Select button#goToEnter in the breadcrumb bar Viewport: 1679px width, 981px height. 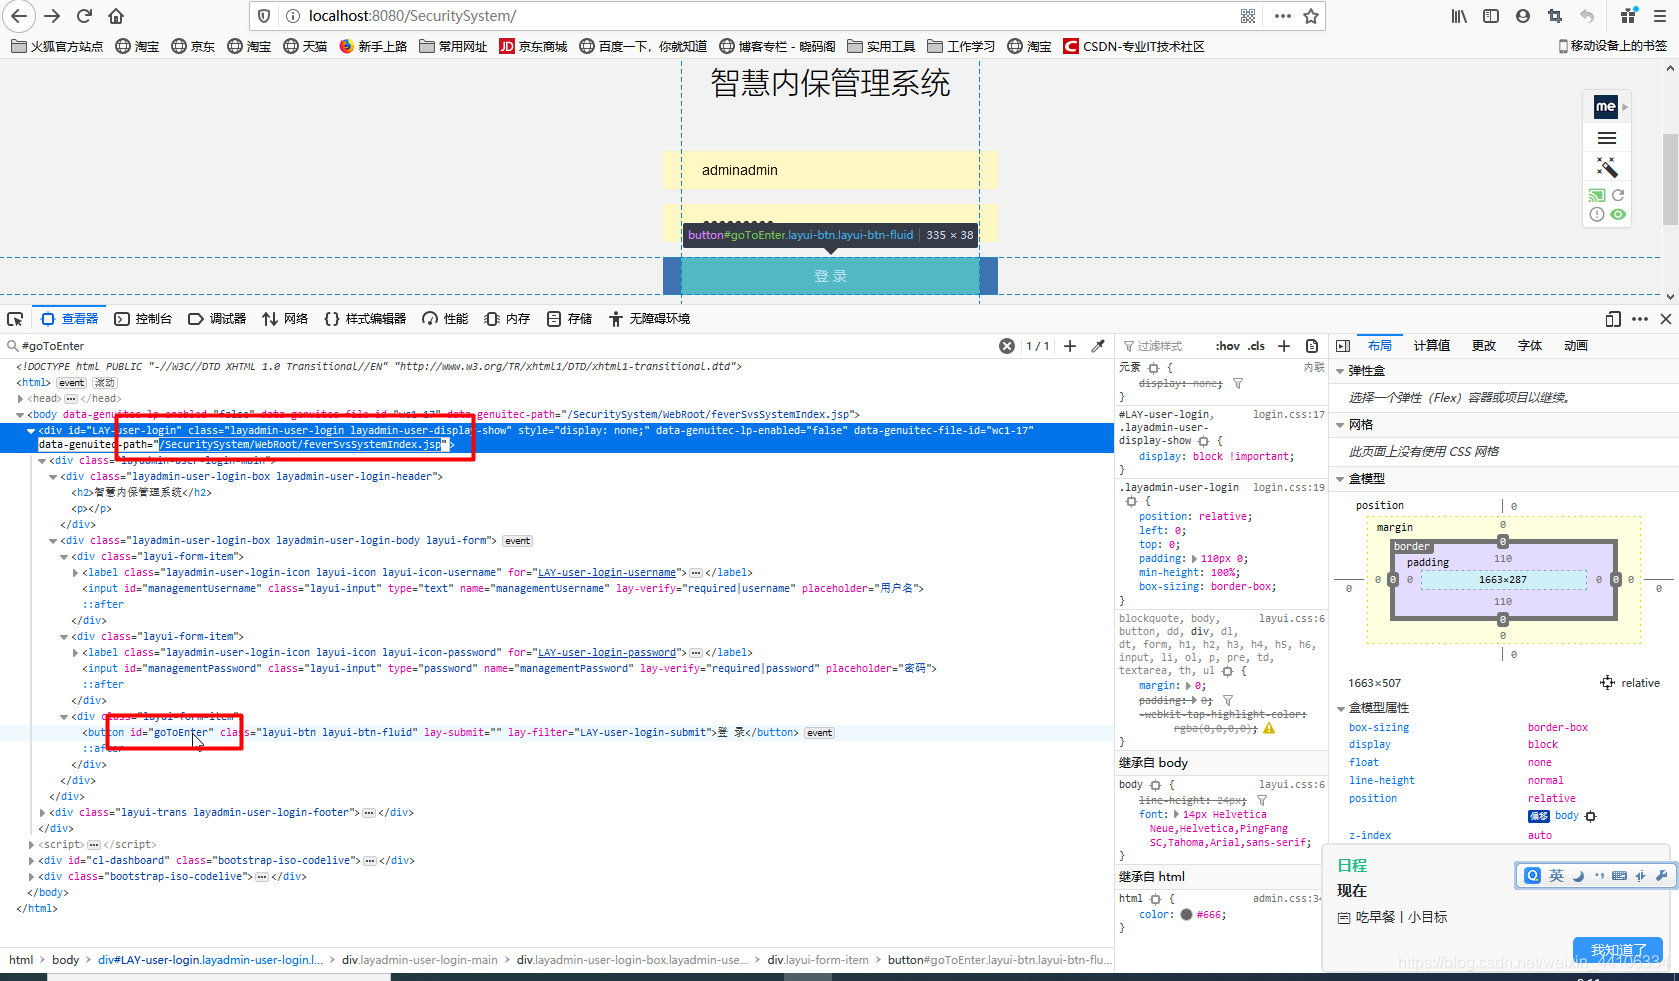point(999,960)
